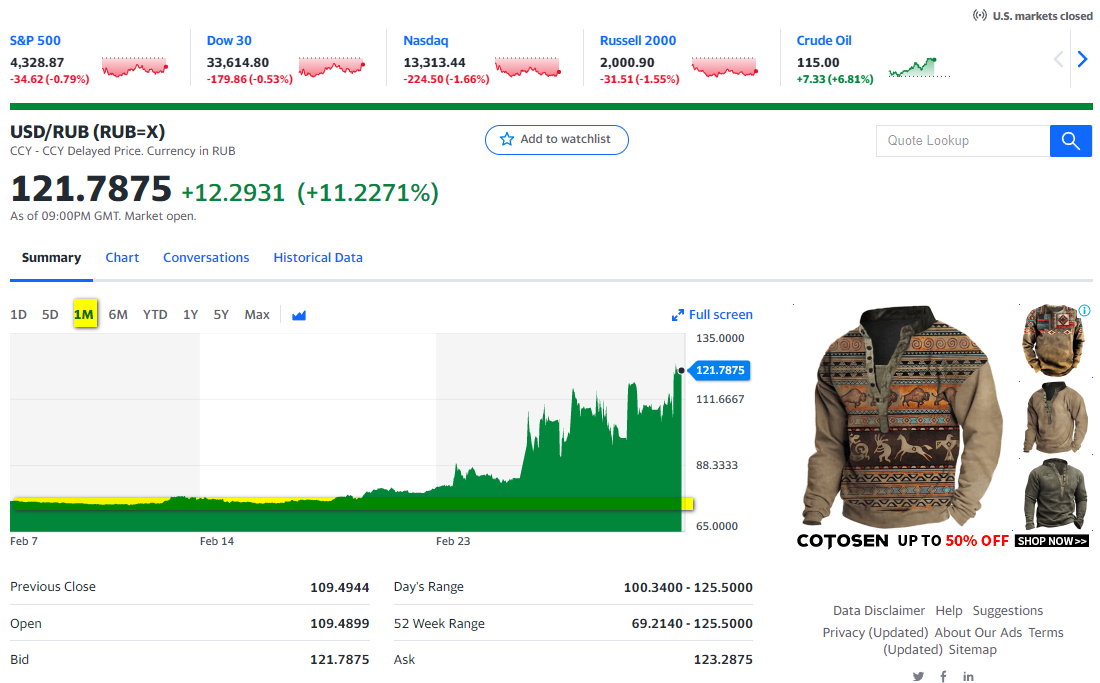Click the large patterned sweater ad image

(x=905, y=417)
